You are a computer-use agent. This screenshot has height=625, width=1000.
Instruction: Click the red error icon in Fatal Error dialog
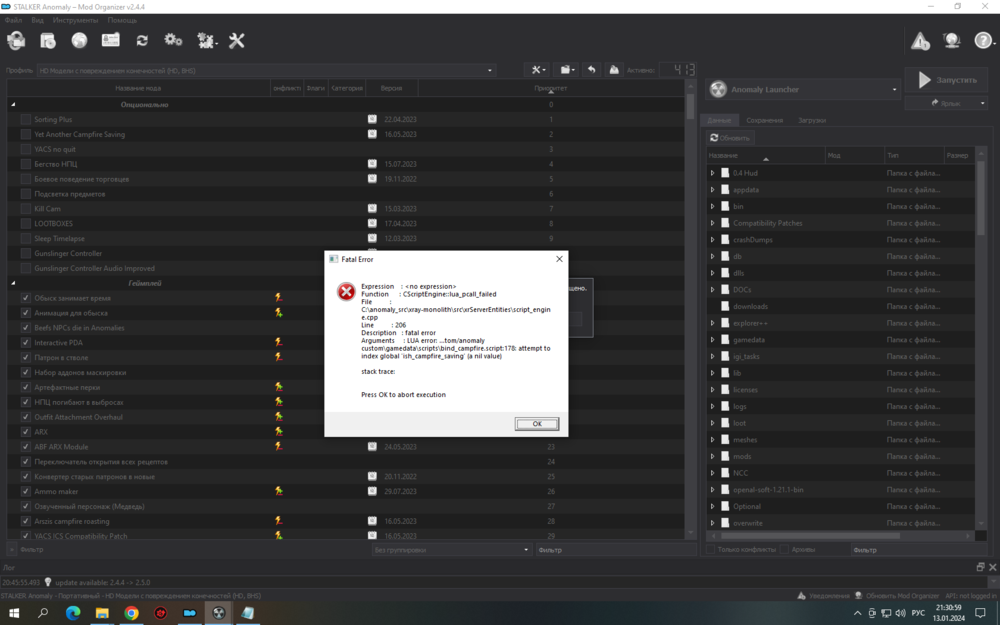(346, 292)
